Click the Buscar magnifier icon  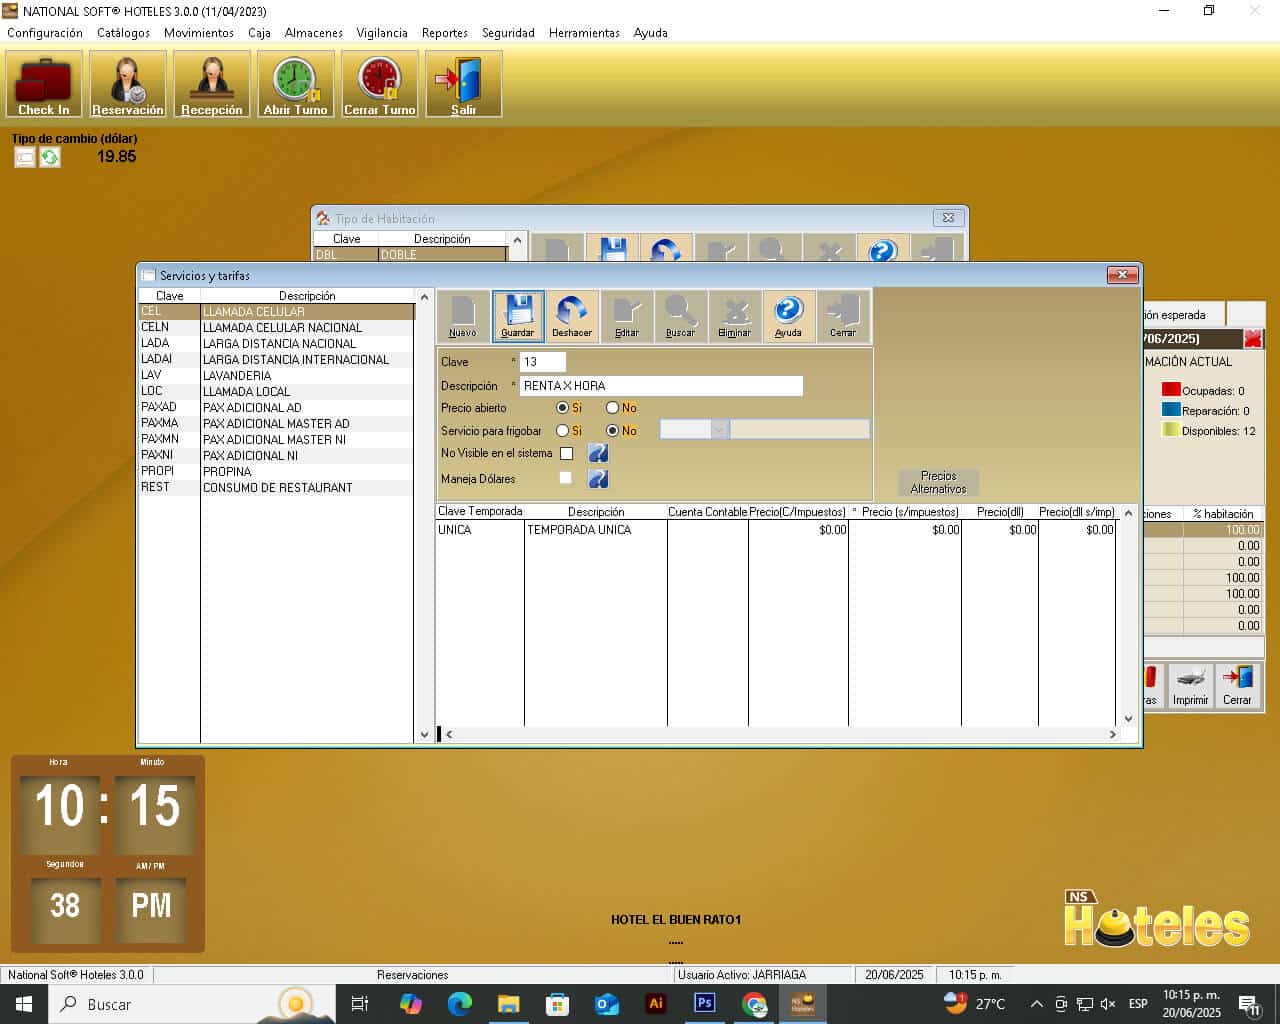point(680,316)
